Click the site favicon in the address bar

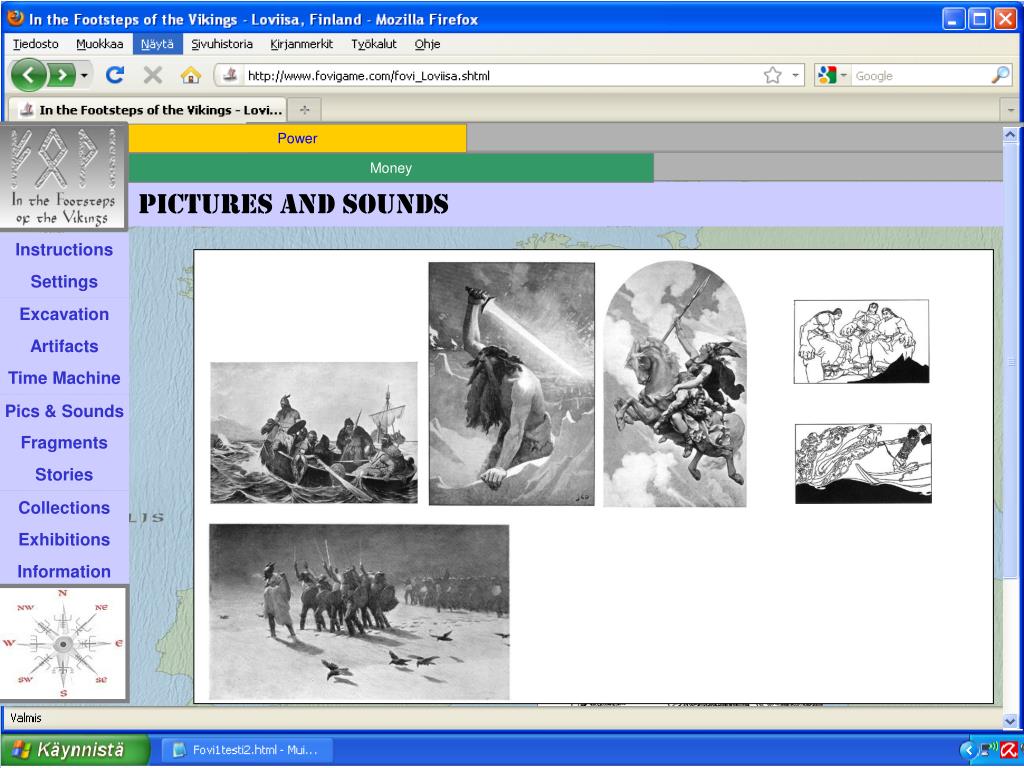click(230, 75)
